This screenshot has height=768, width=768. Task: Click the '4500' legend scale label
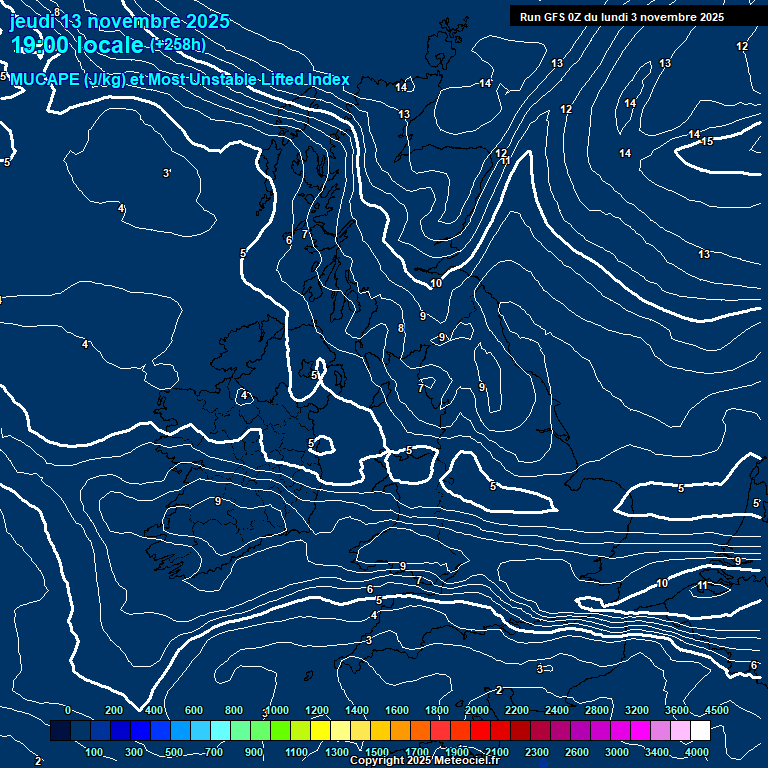tap(717, 710)
